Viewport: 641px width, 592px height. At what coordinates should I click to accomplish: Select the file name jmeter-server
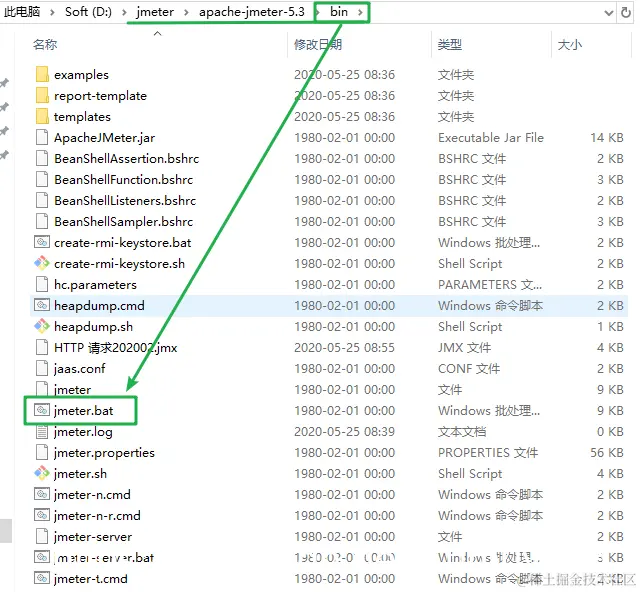pyautogui.click(x=93, y=537)
